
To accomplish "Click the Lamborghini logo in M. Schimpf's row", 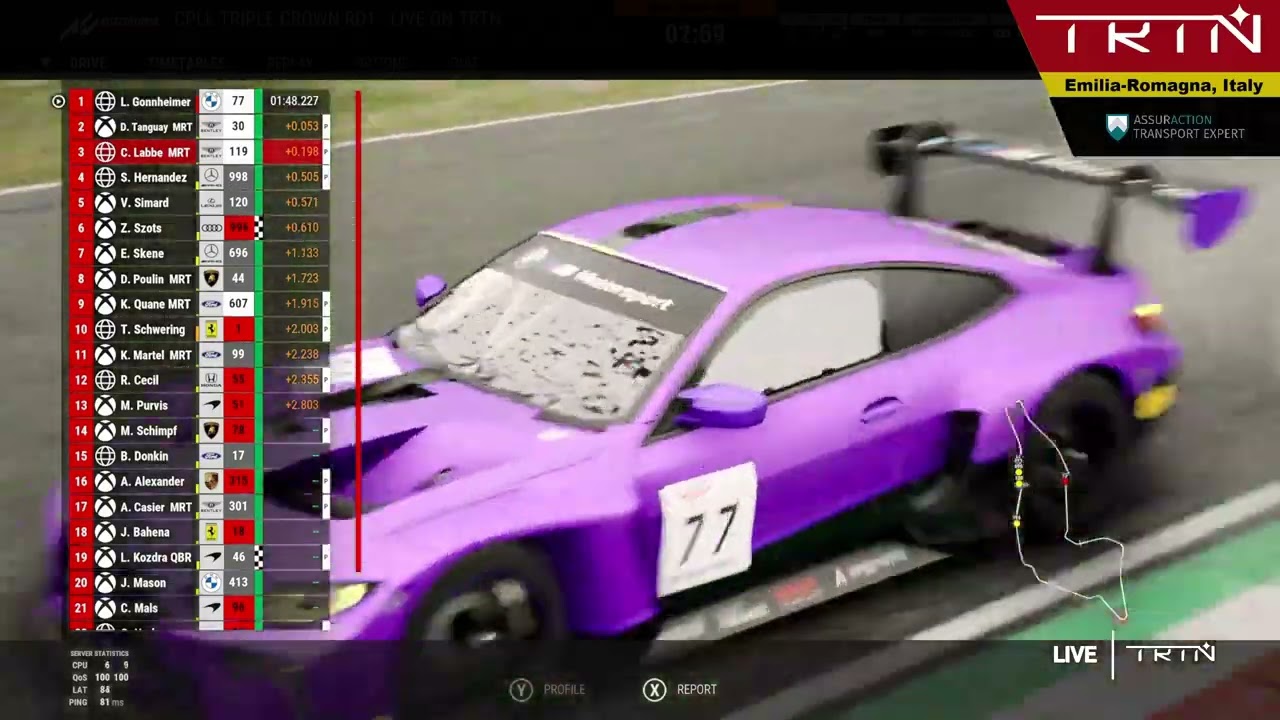I will 211,431.
